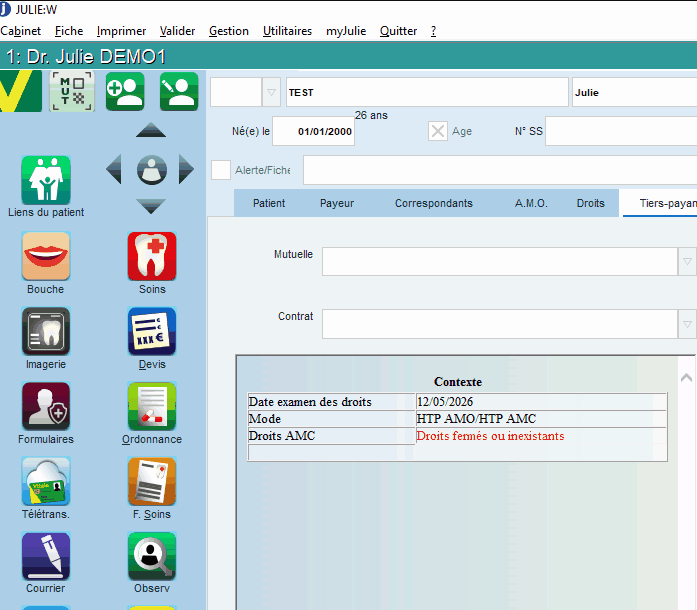697x610 pixels.
Task: Open the Courrier pen icon
Action: coord(46,556)
